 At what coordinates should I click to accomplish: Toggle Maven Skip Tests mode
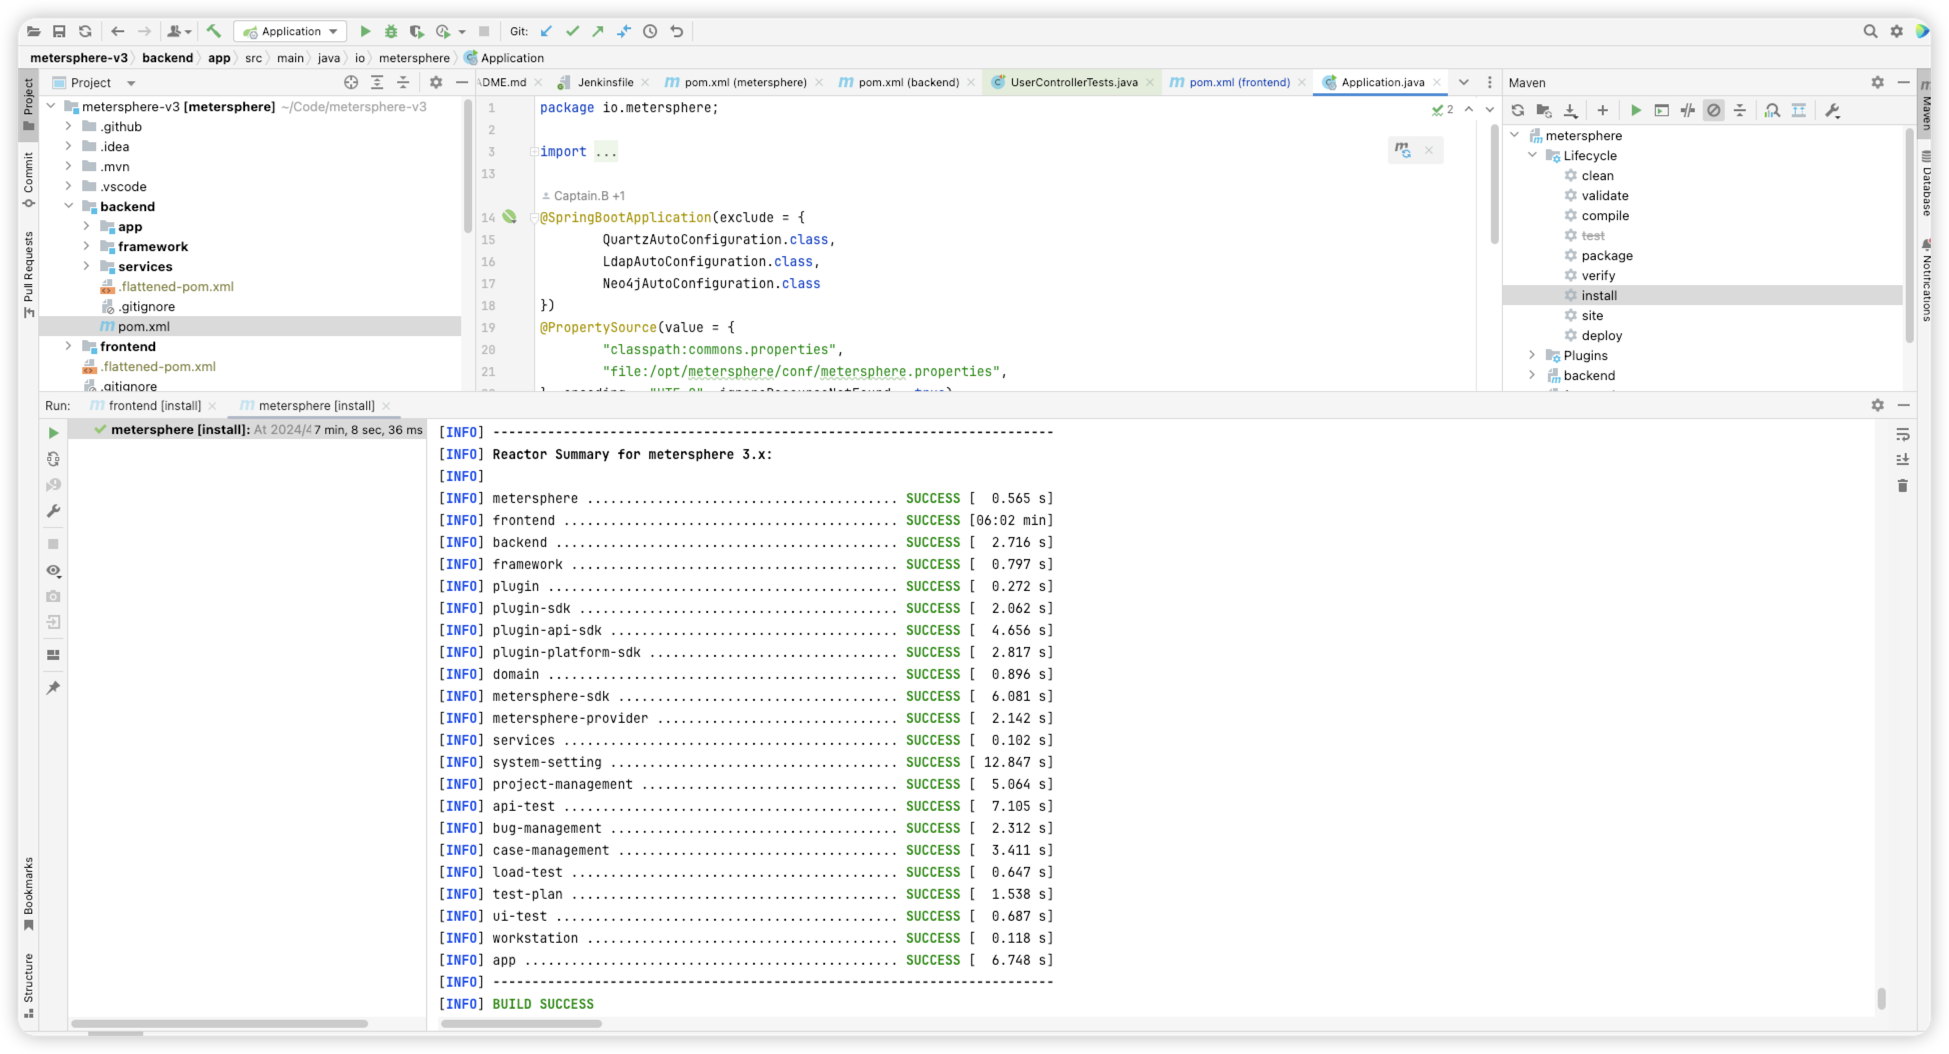[1714, 110]
